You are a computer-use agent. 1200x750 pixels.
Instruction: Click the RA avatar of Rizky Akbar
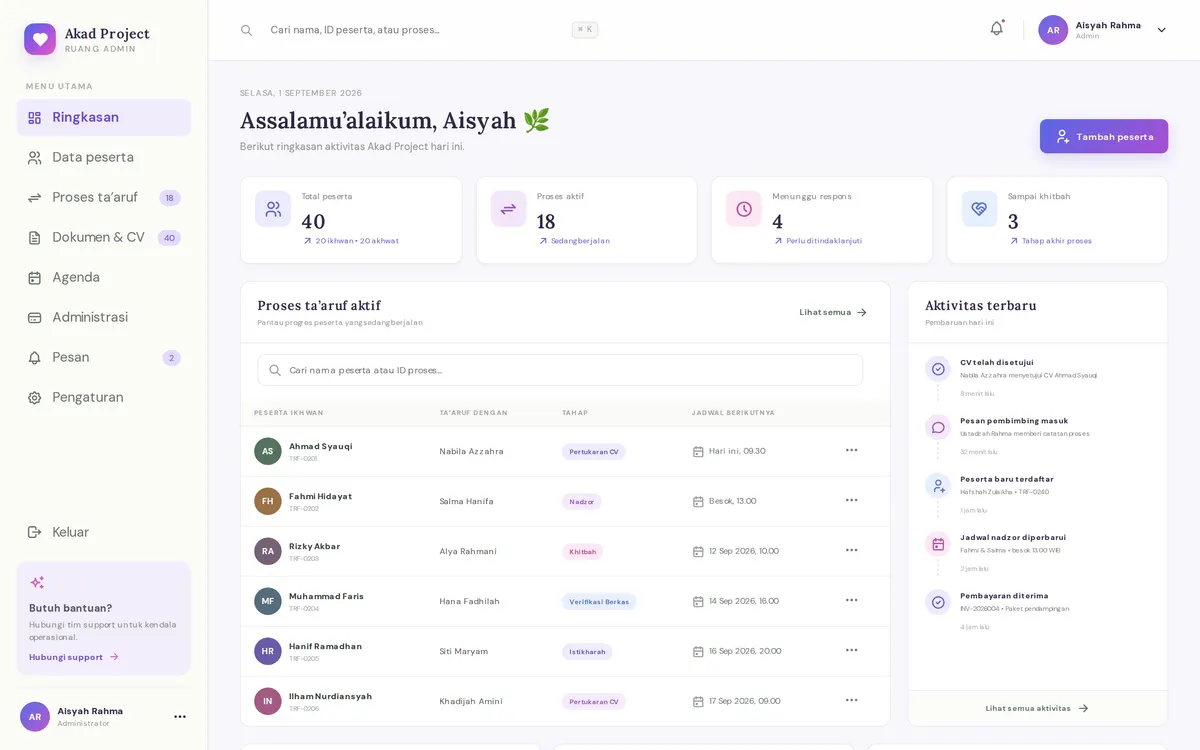pyautogui.click(x=268, y=551)
